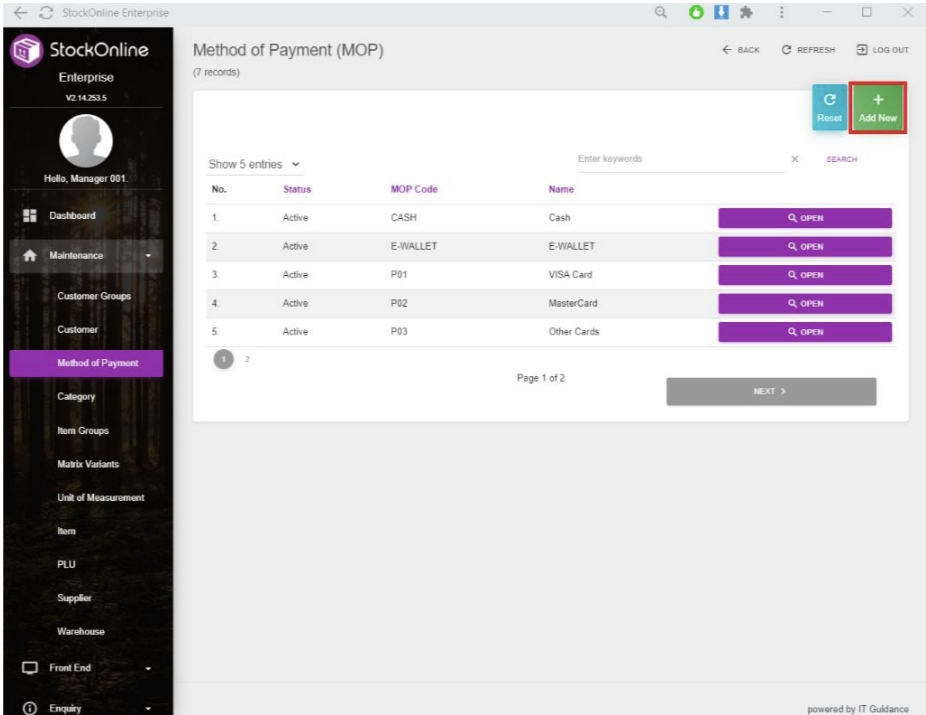
Task: Go to page 2 in pagination
Action: [x=247, y=358]
